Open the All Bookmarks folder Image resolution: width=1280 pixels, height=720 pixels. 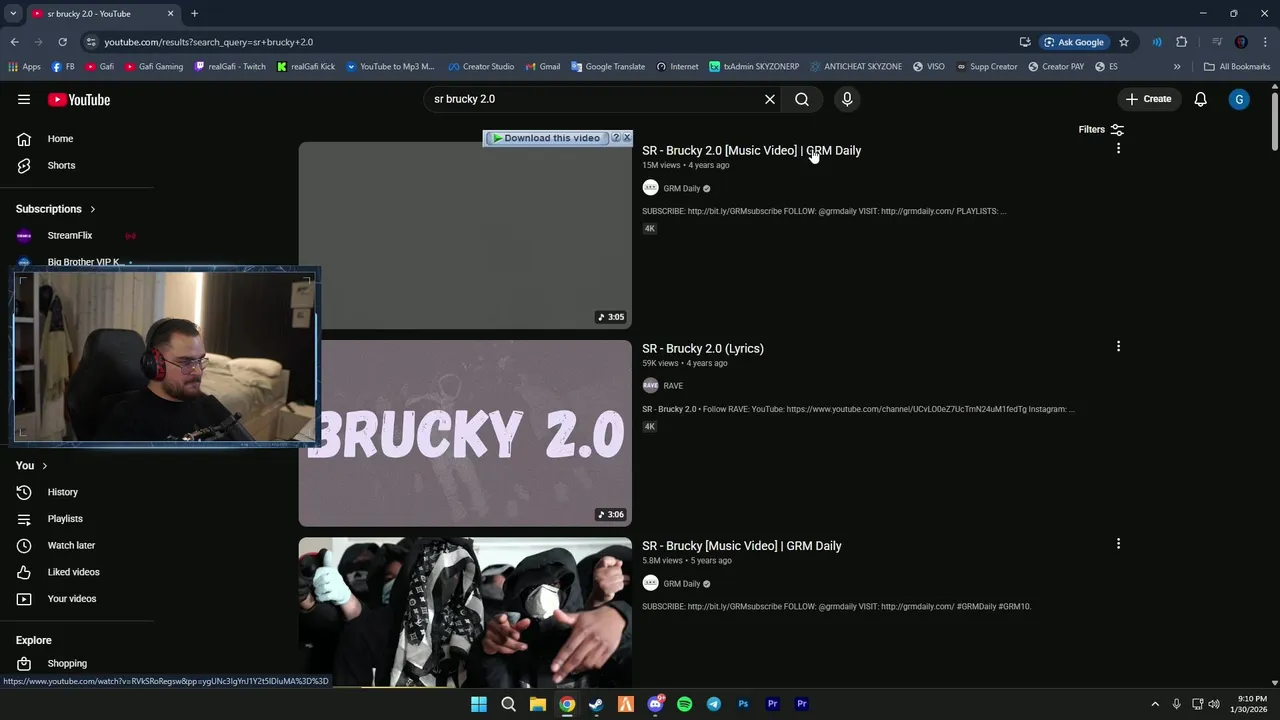(1237, 67)
